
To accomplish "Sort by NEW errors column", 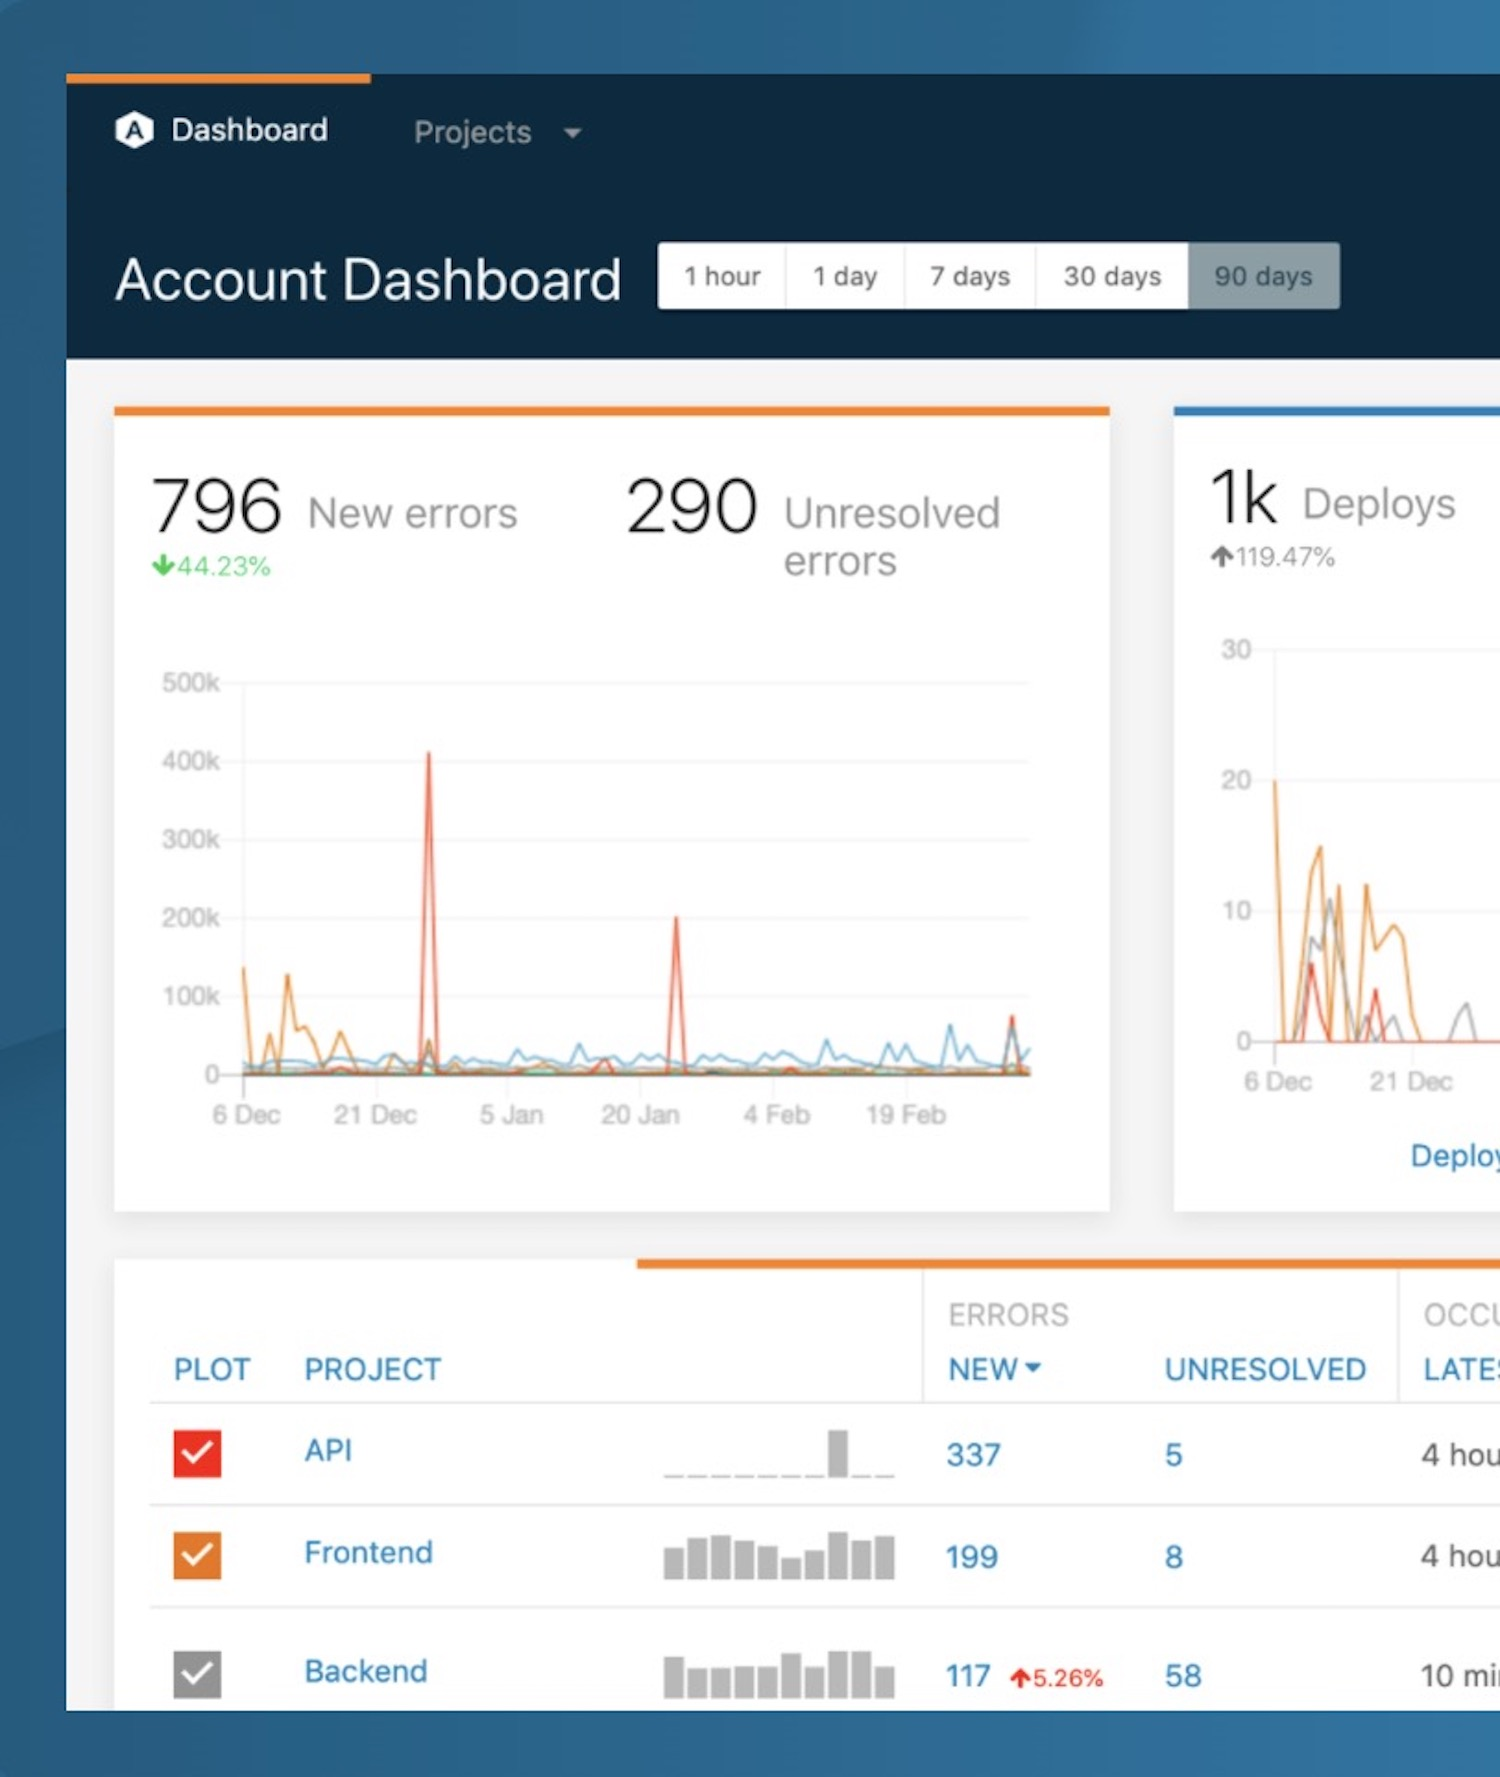I will pyautogui.click(x=994, y=1369).
